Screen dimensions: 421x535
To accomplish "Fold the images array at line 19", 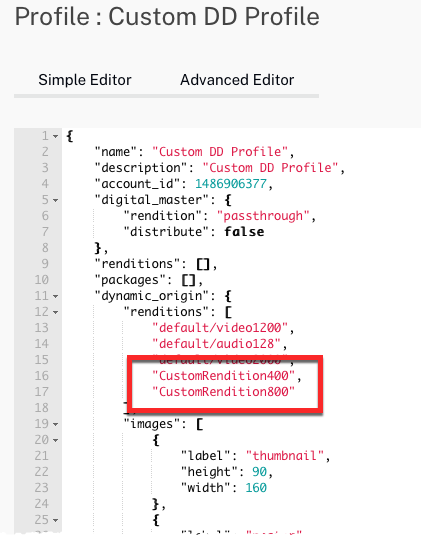I will [56, 424].
